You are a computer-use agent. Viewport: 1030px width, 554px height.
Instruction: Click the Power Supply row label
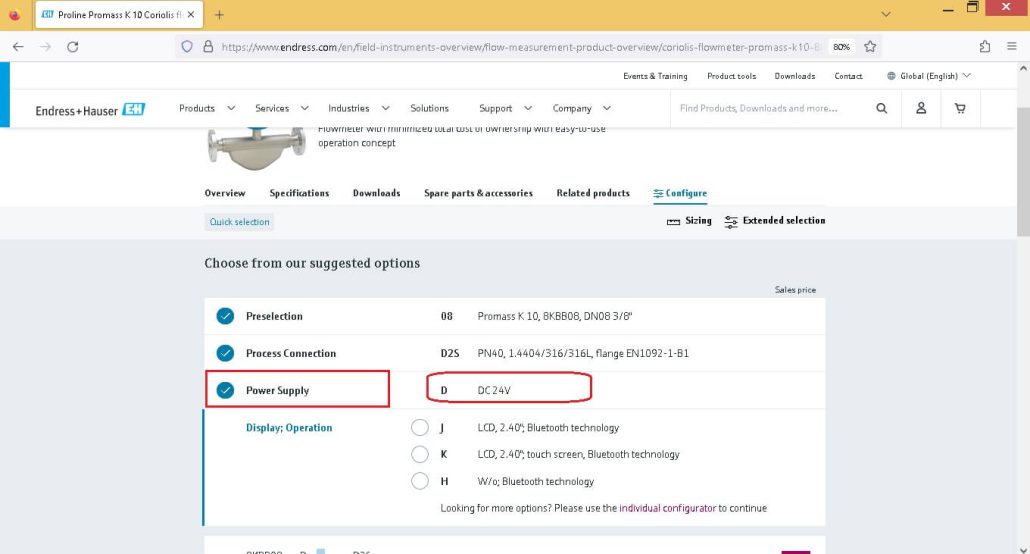click(277, 390)
